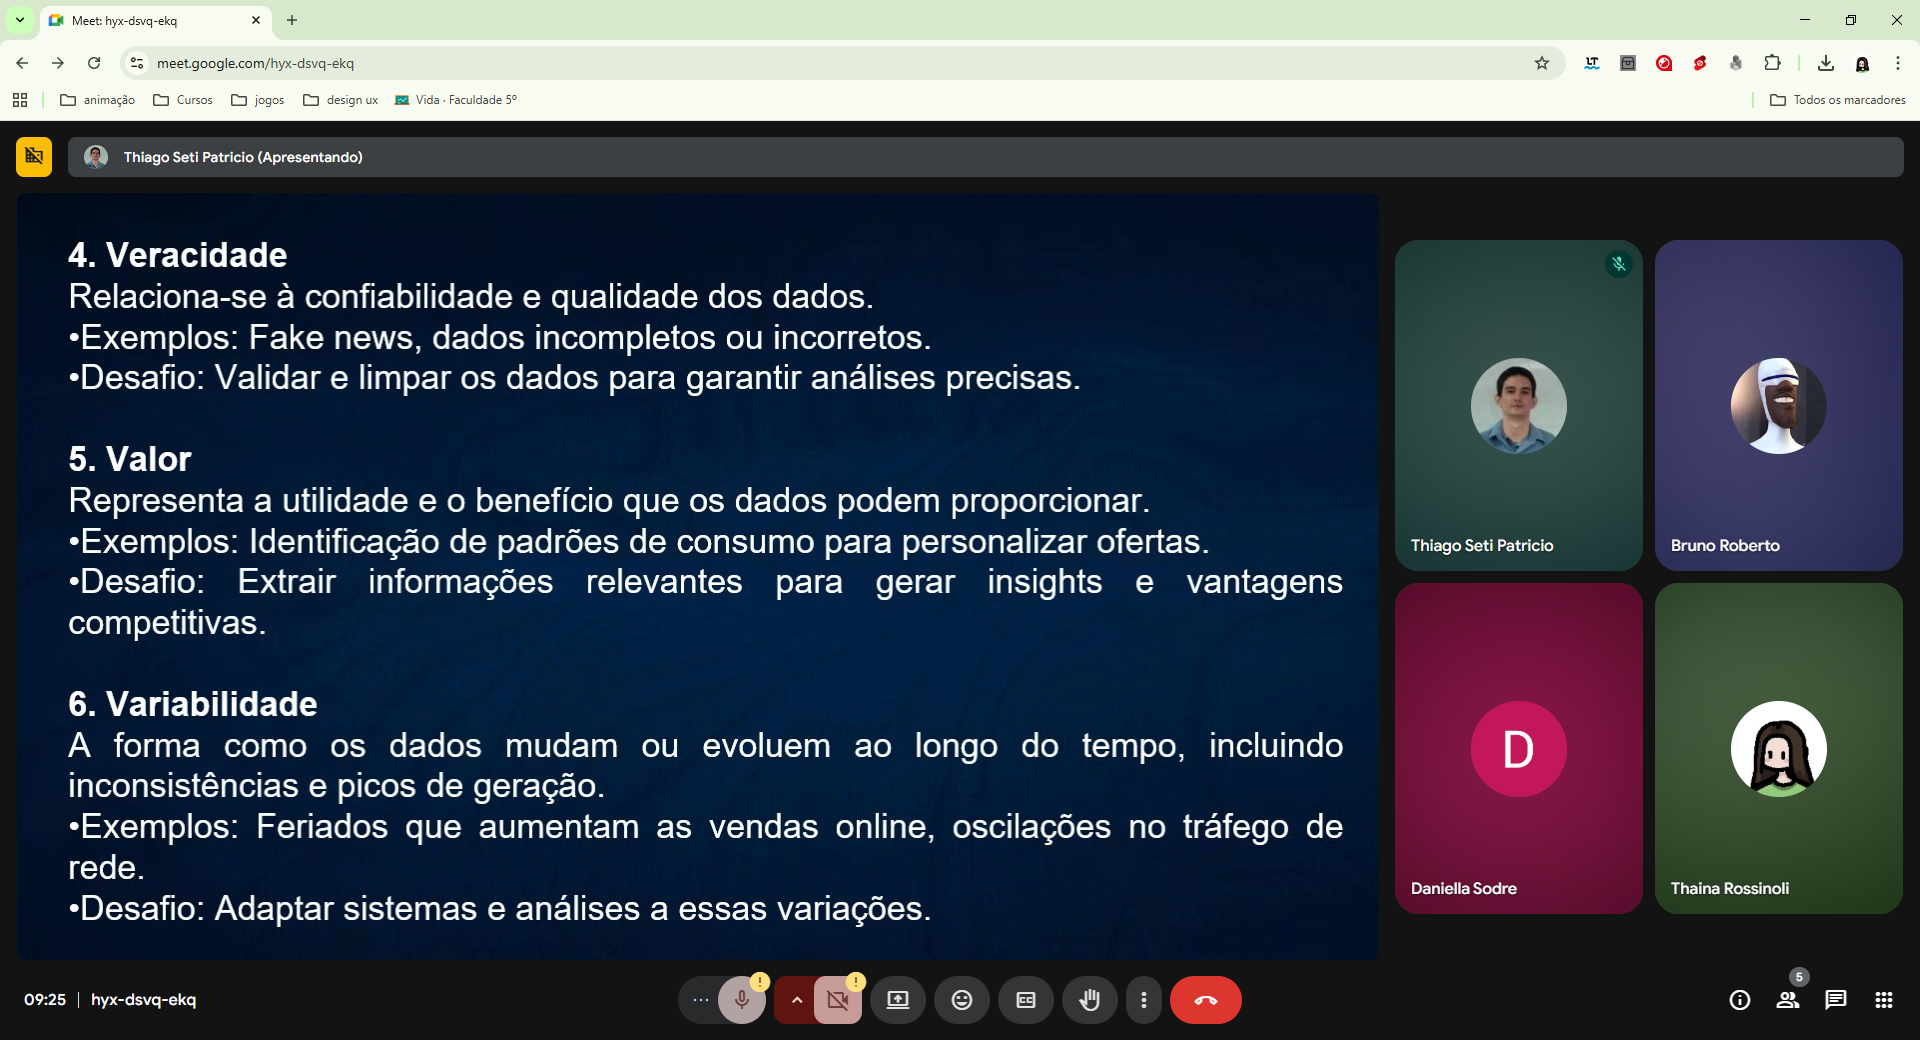Toggle the camera on or off
This screenshot has height=1040, width=1920.
point(838,1000)
